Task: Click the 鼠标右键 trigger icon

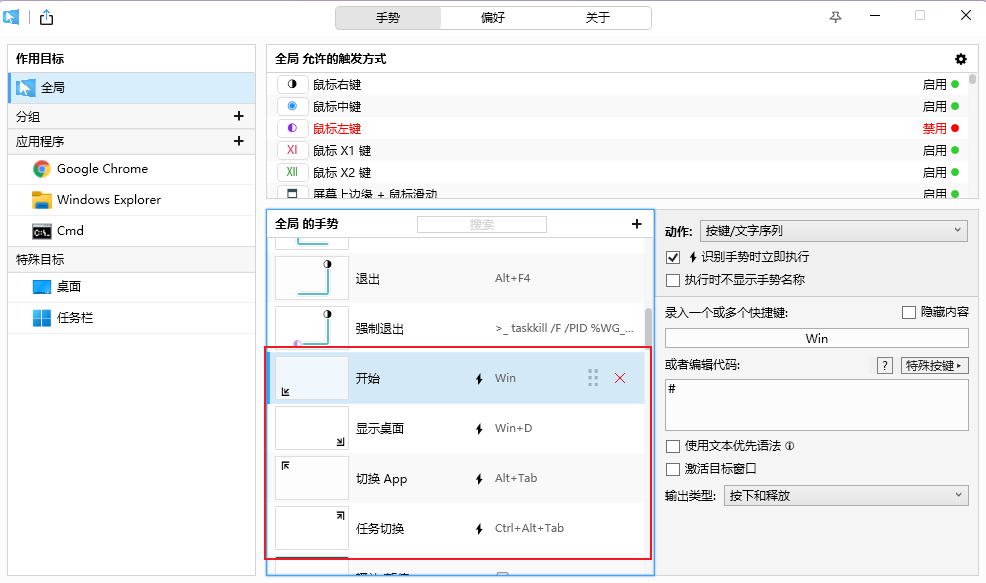Action: pyautogui.click(x=292, y=84)
